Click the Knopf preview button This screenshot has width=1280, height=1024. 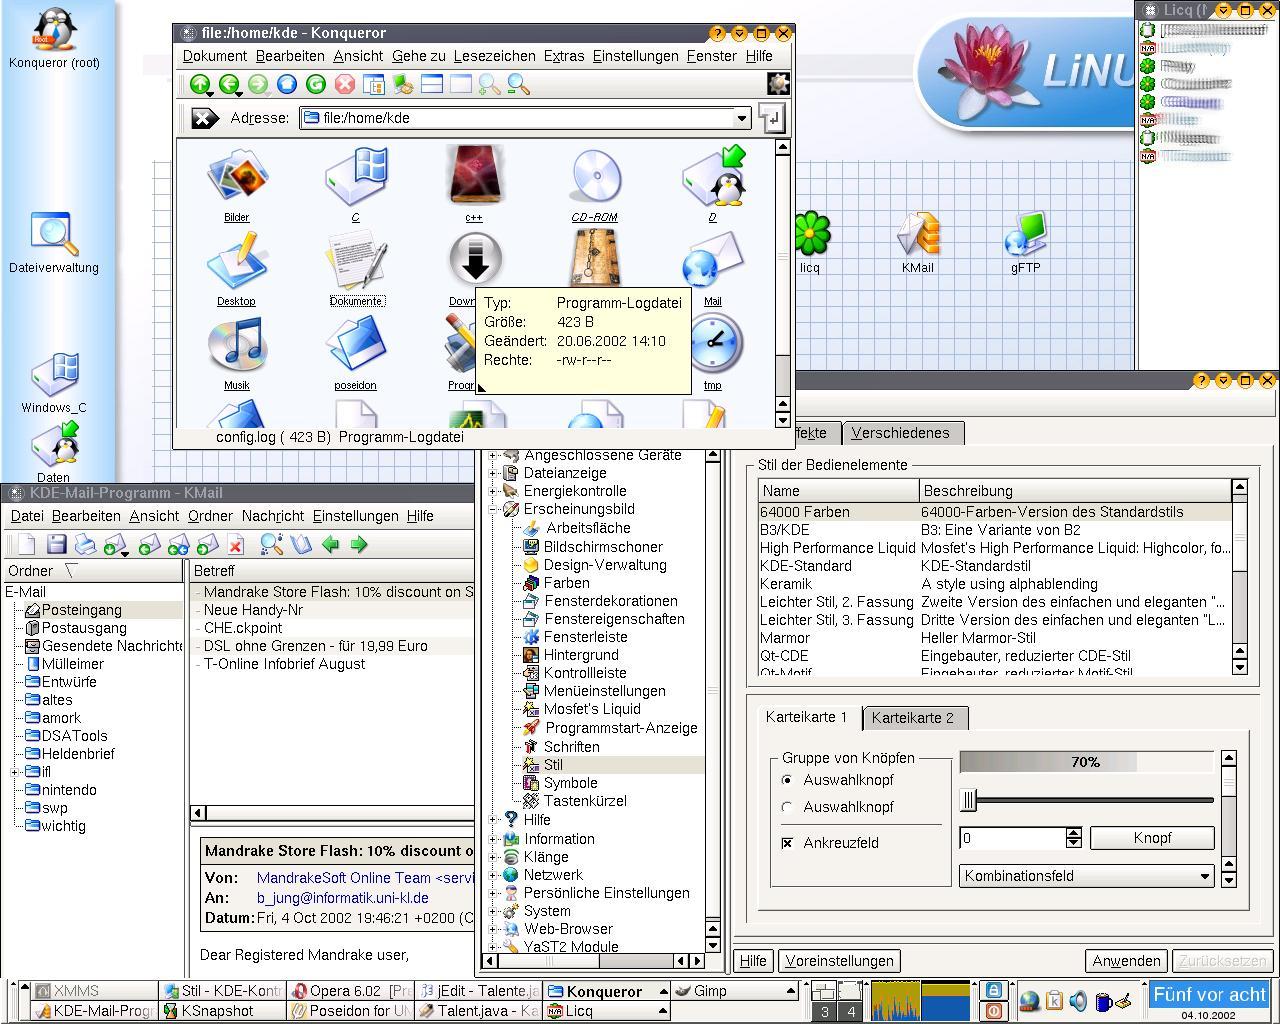pyautogui.click(x=1152, y=838)
